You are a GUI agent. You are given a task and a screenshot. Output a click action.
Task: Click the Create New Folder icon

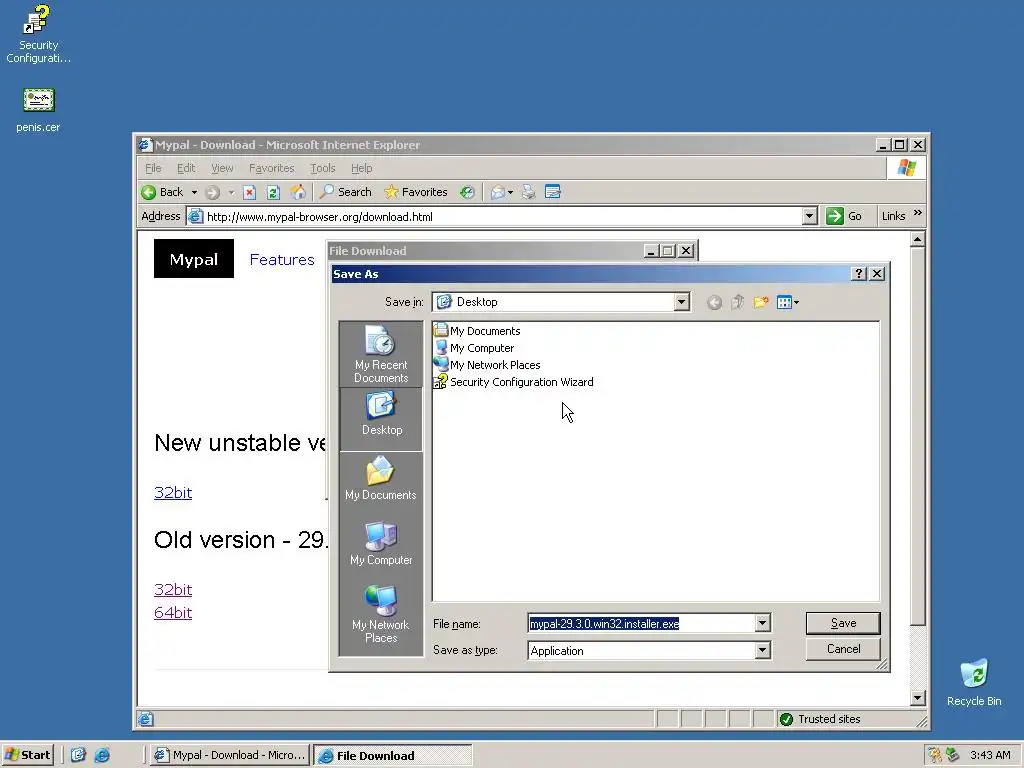tap(761, 302)
